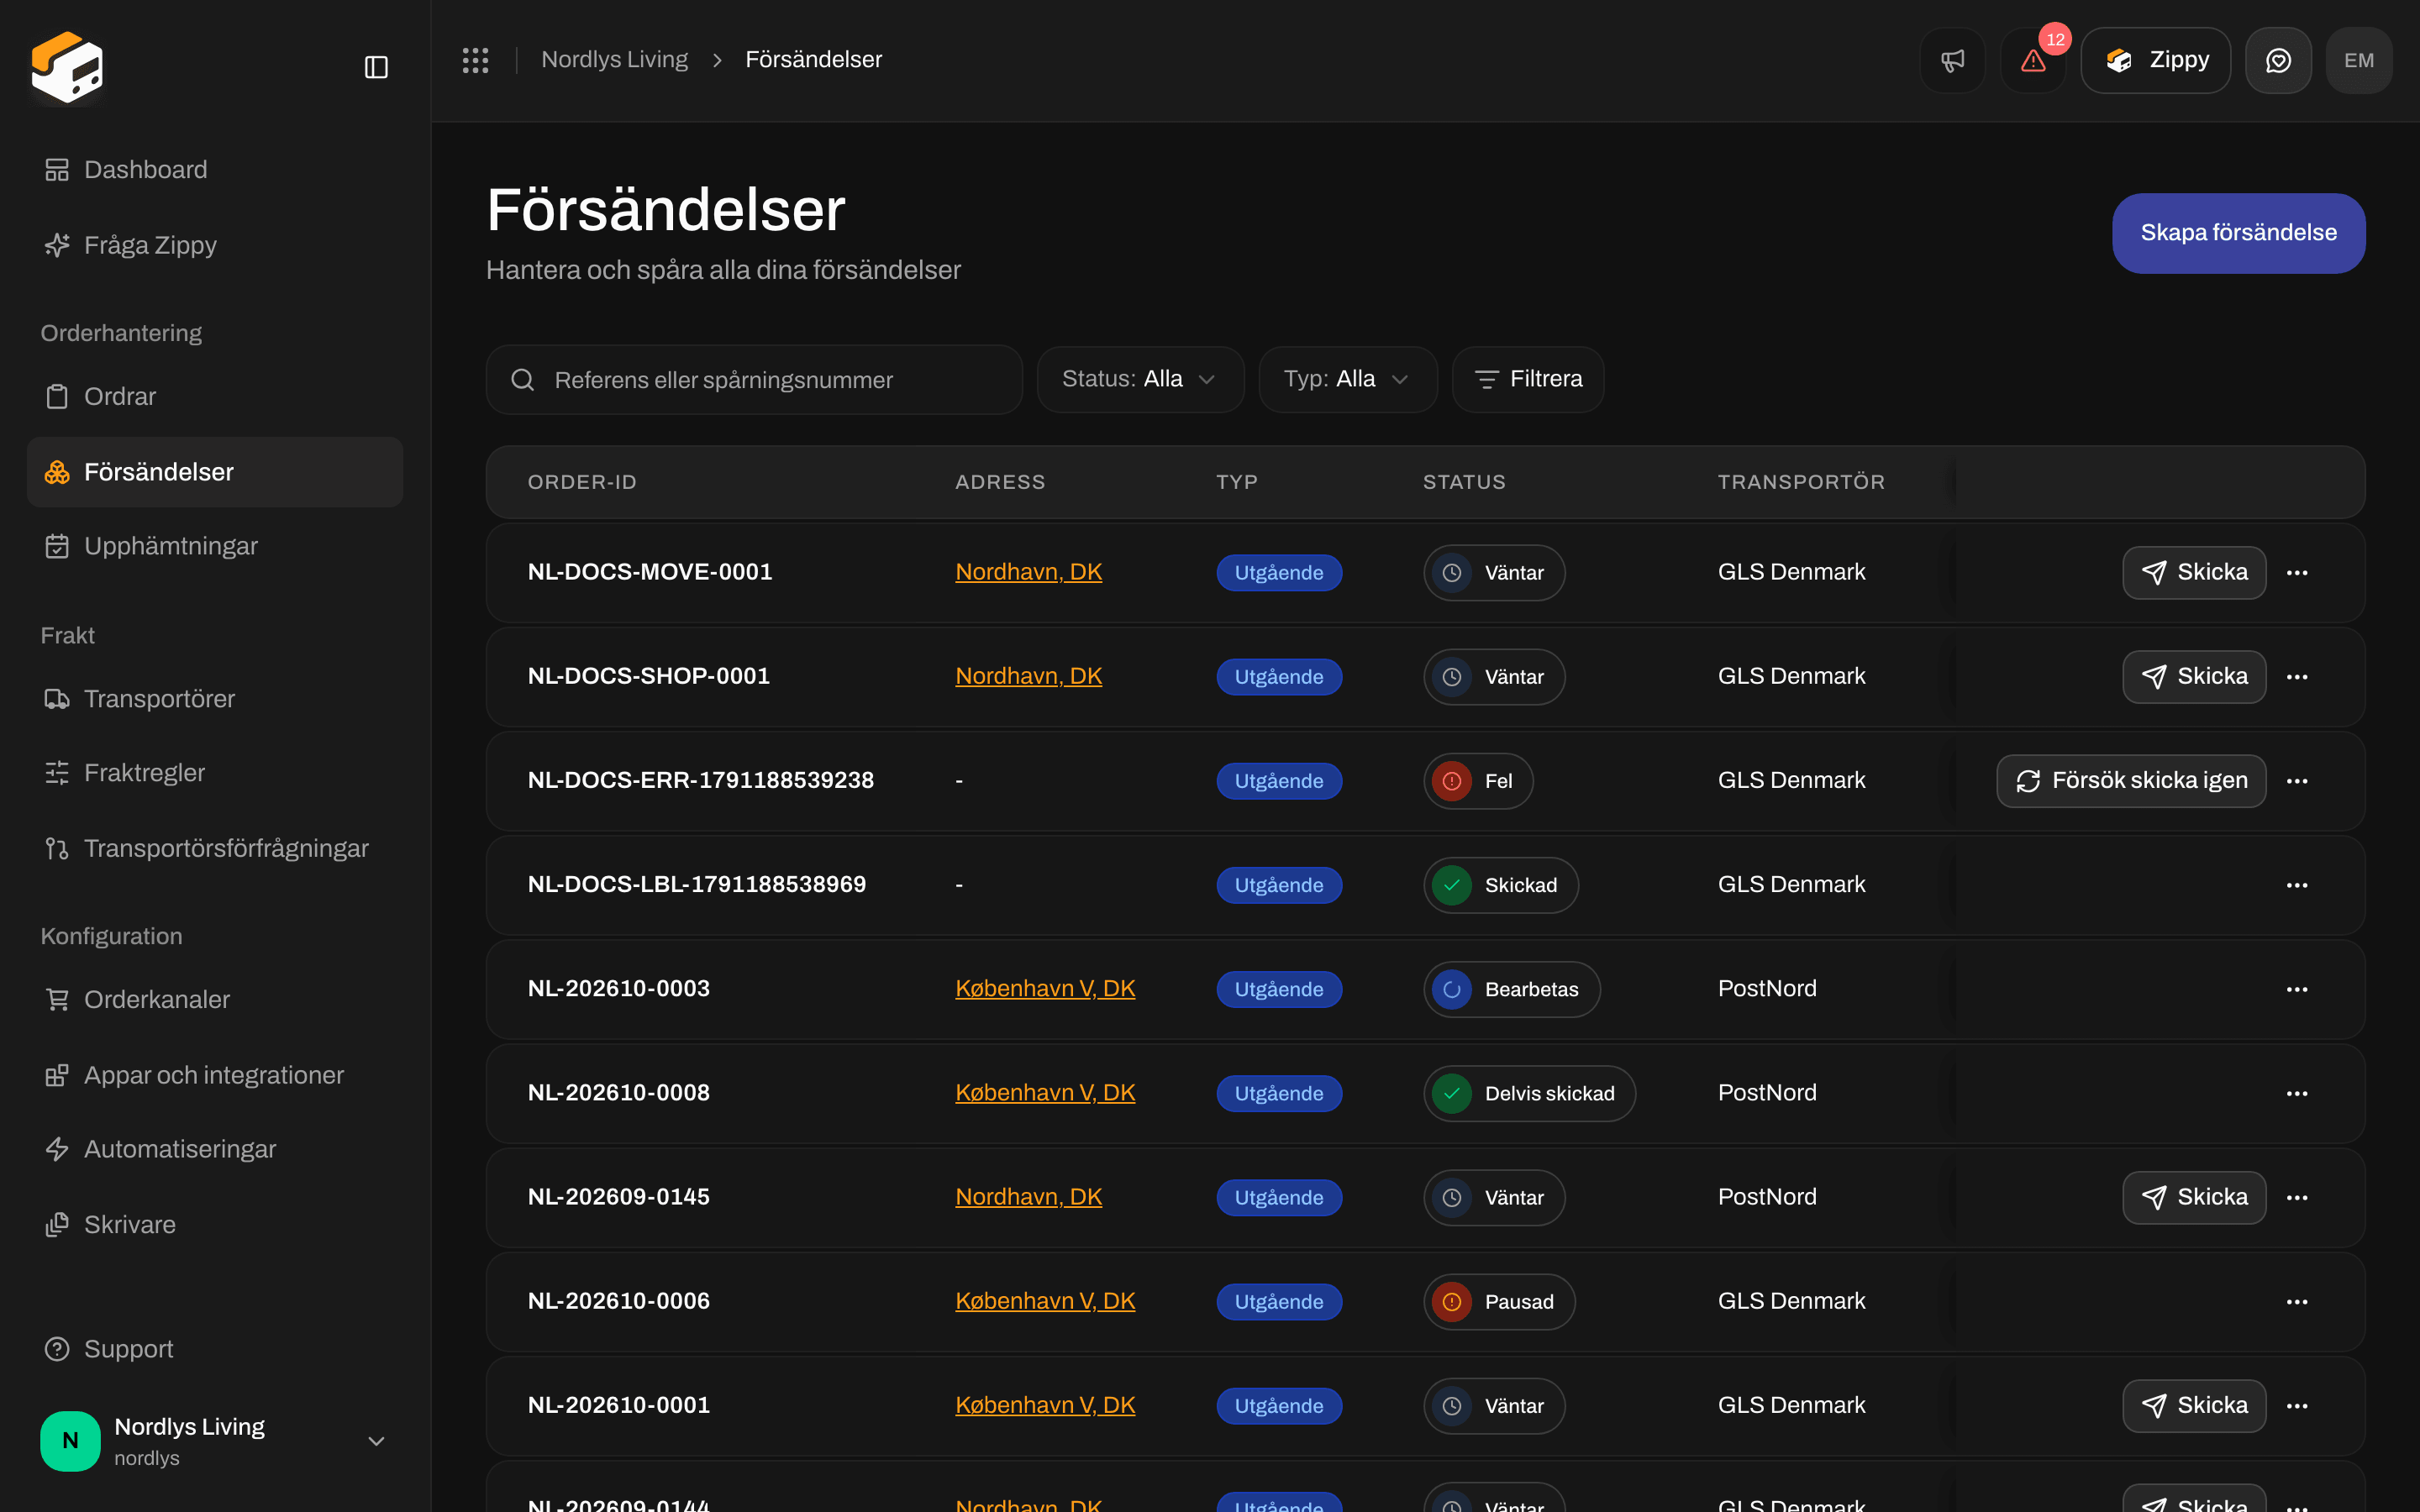Screen dimensions: 2420x1512
Task: Click the orange logo at top left
Action: tap(67, 67)
